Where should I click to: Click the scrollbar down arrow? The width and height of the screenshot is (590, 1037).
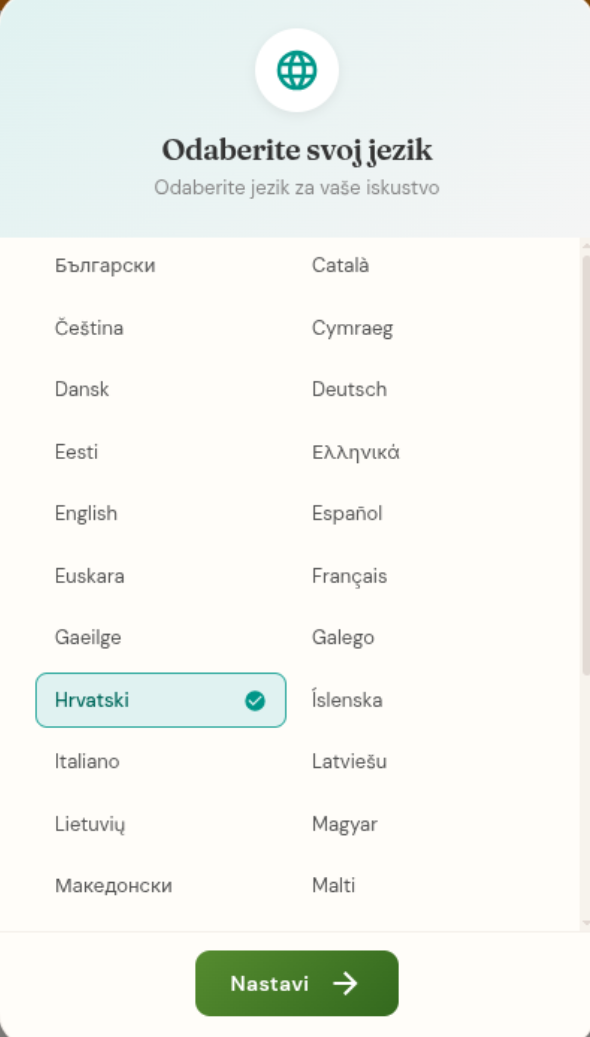pos(585,923)
